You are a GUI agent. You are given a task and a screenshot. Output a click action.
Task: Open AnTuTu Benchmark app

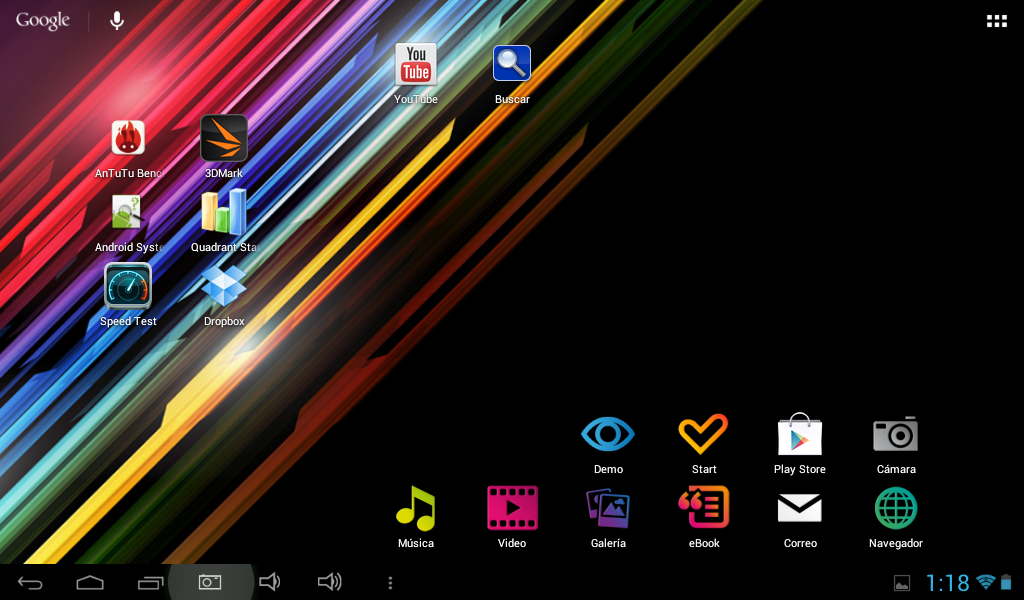[x=128, y=140]
